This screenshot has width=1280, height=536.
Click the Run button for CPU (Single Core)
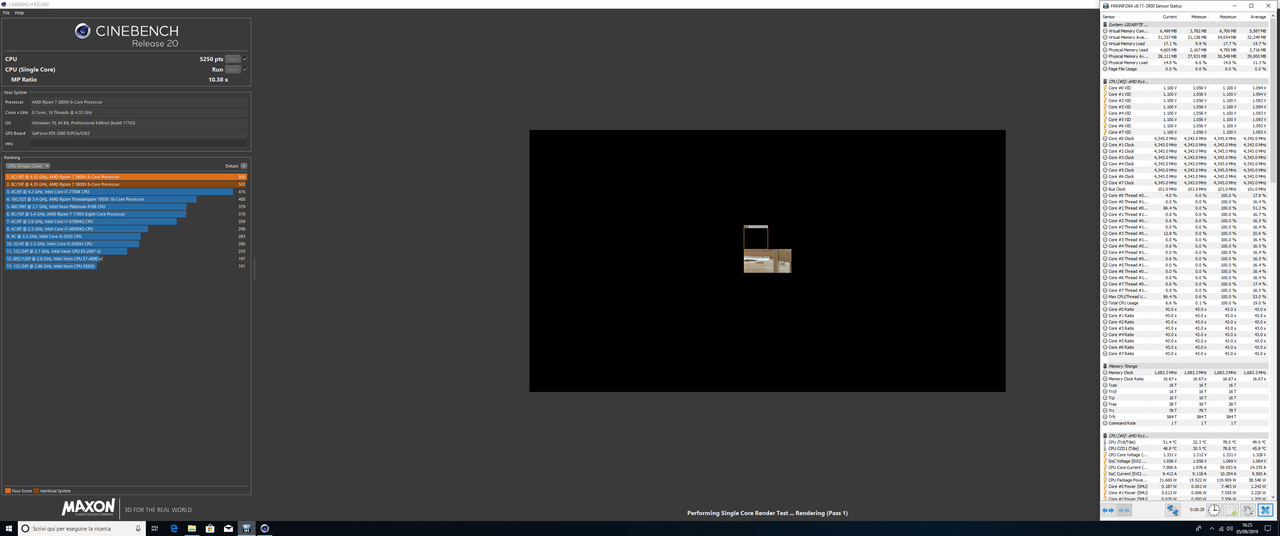point(233,69)
